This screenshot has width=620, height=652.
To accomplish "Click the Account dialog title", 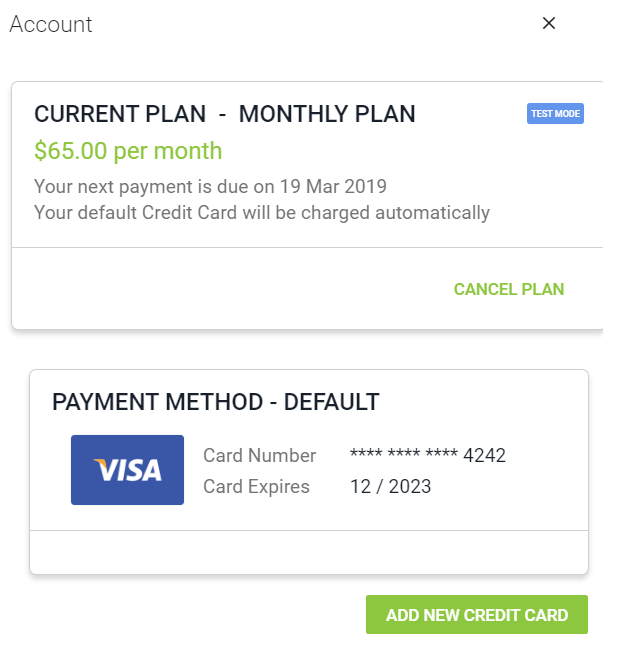I will click(51, 24).
